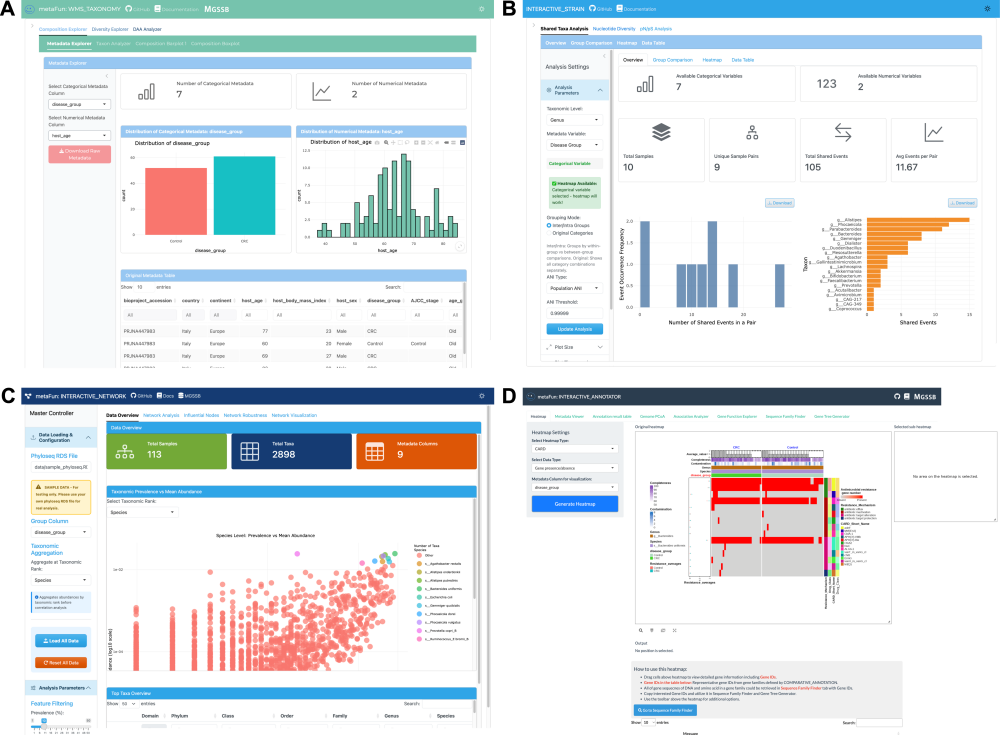Click network icon on Unique Sample Pairs card
The height and width of the screenshot is (735, 1000).
pyautogui.click(x=753, y=133)
